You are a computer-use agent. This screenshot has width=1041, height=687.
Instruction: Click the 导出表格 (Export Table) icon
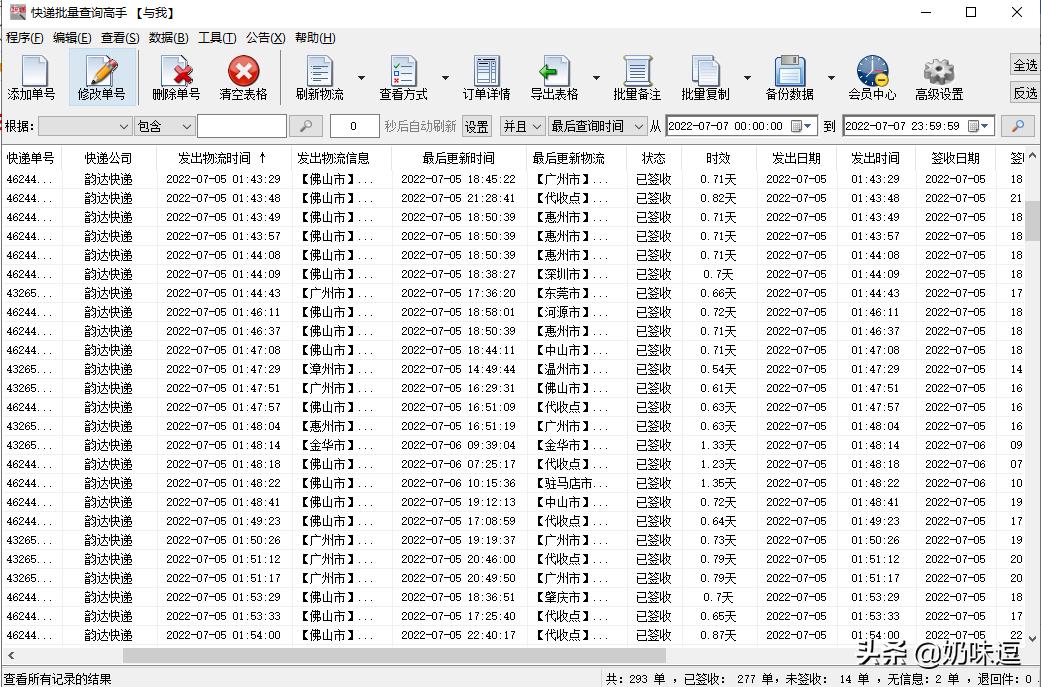click(x=556, y=76)
